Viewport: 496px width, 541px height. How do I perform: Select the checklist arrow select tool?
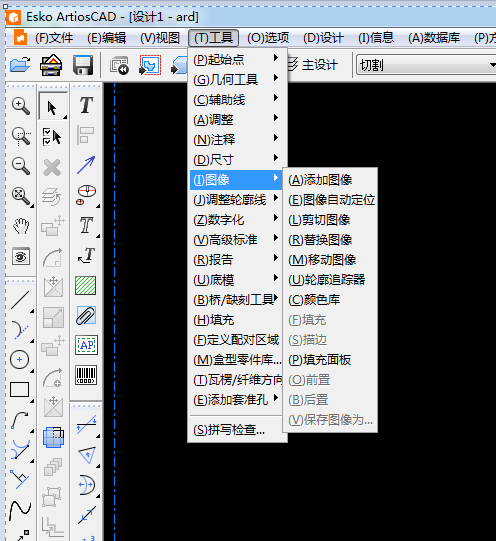point(52,137)
